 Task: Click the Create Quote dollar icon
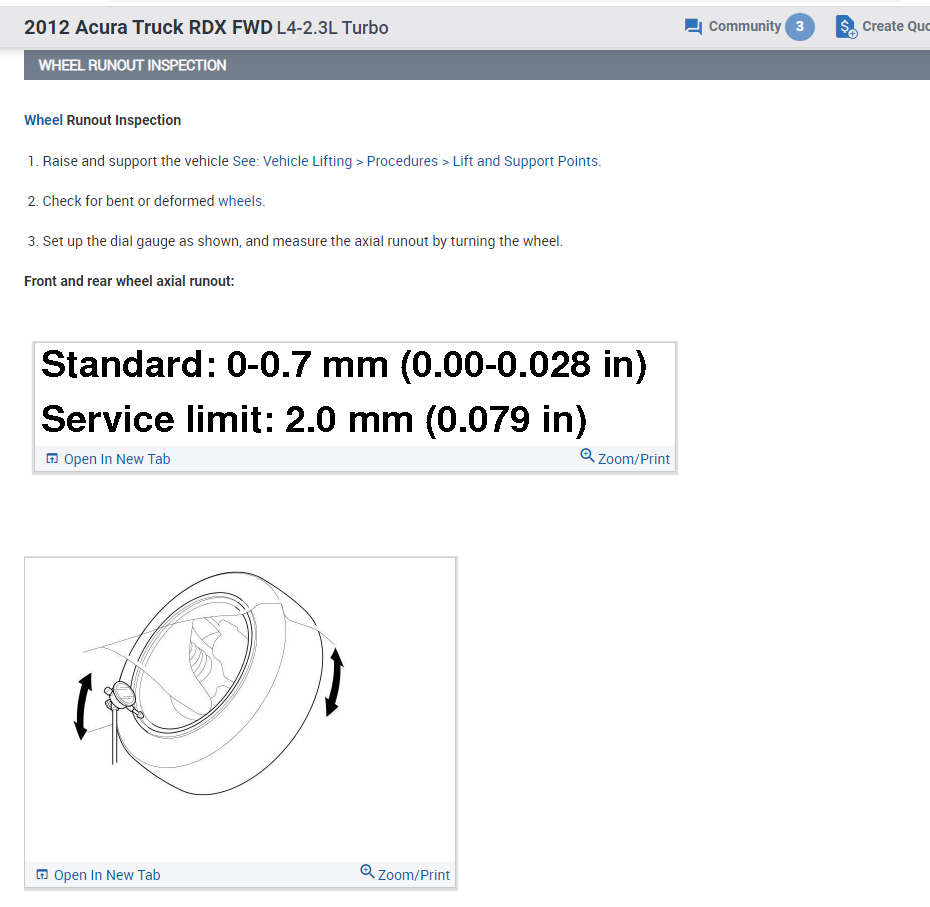pyautogui.click(x=846, y=27)
